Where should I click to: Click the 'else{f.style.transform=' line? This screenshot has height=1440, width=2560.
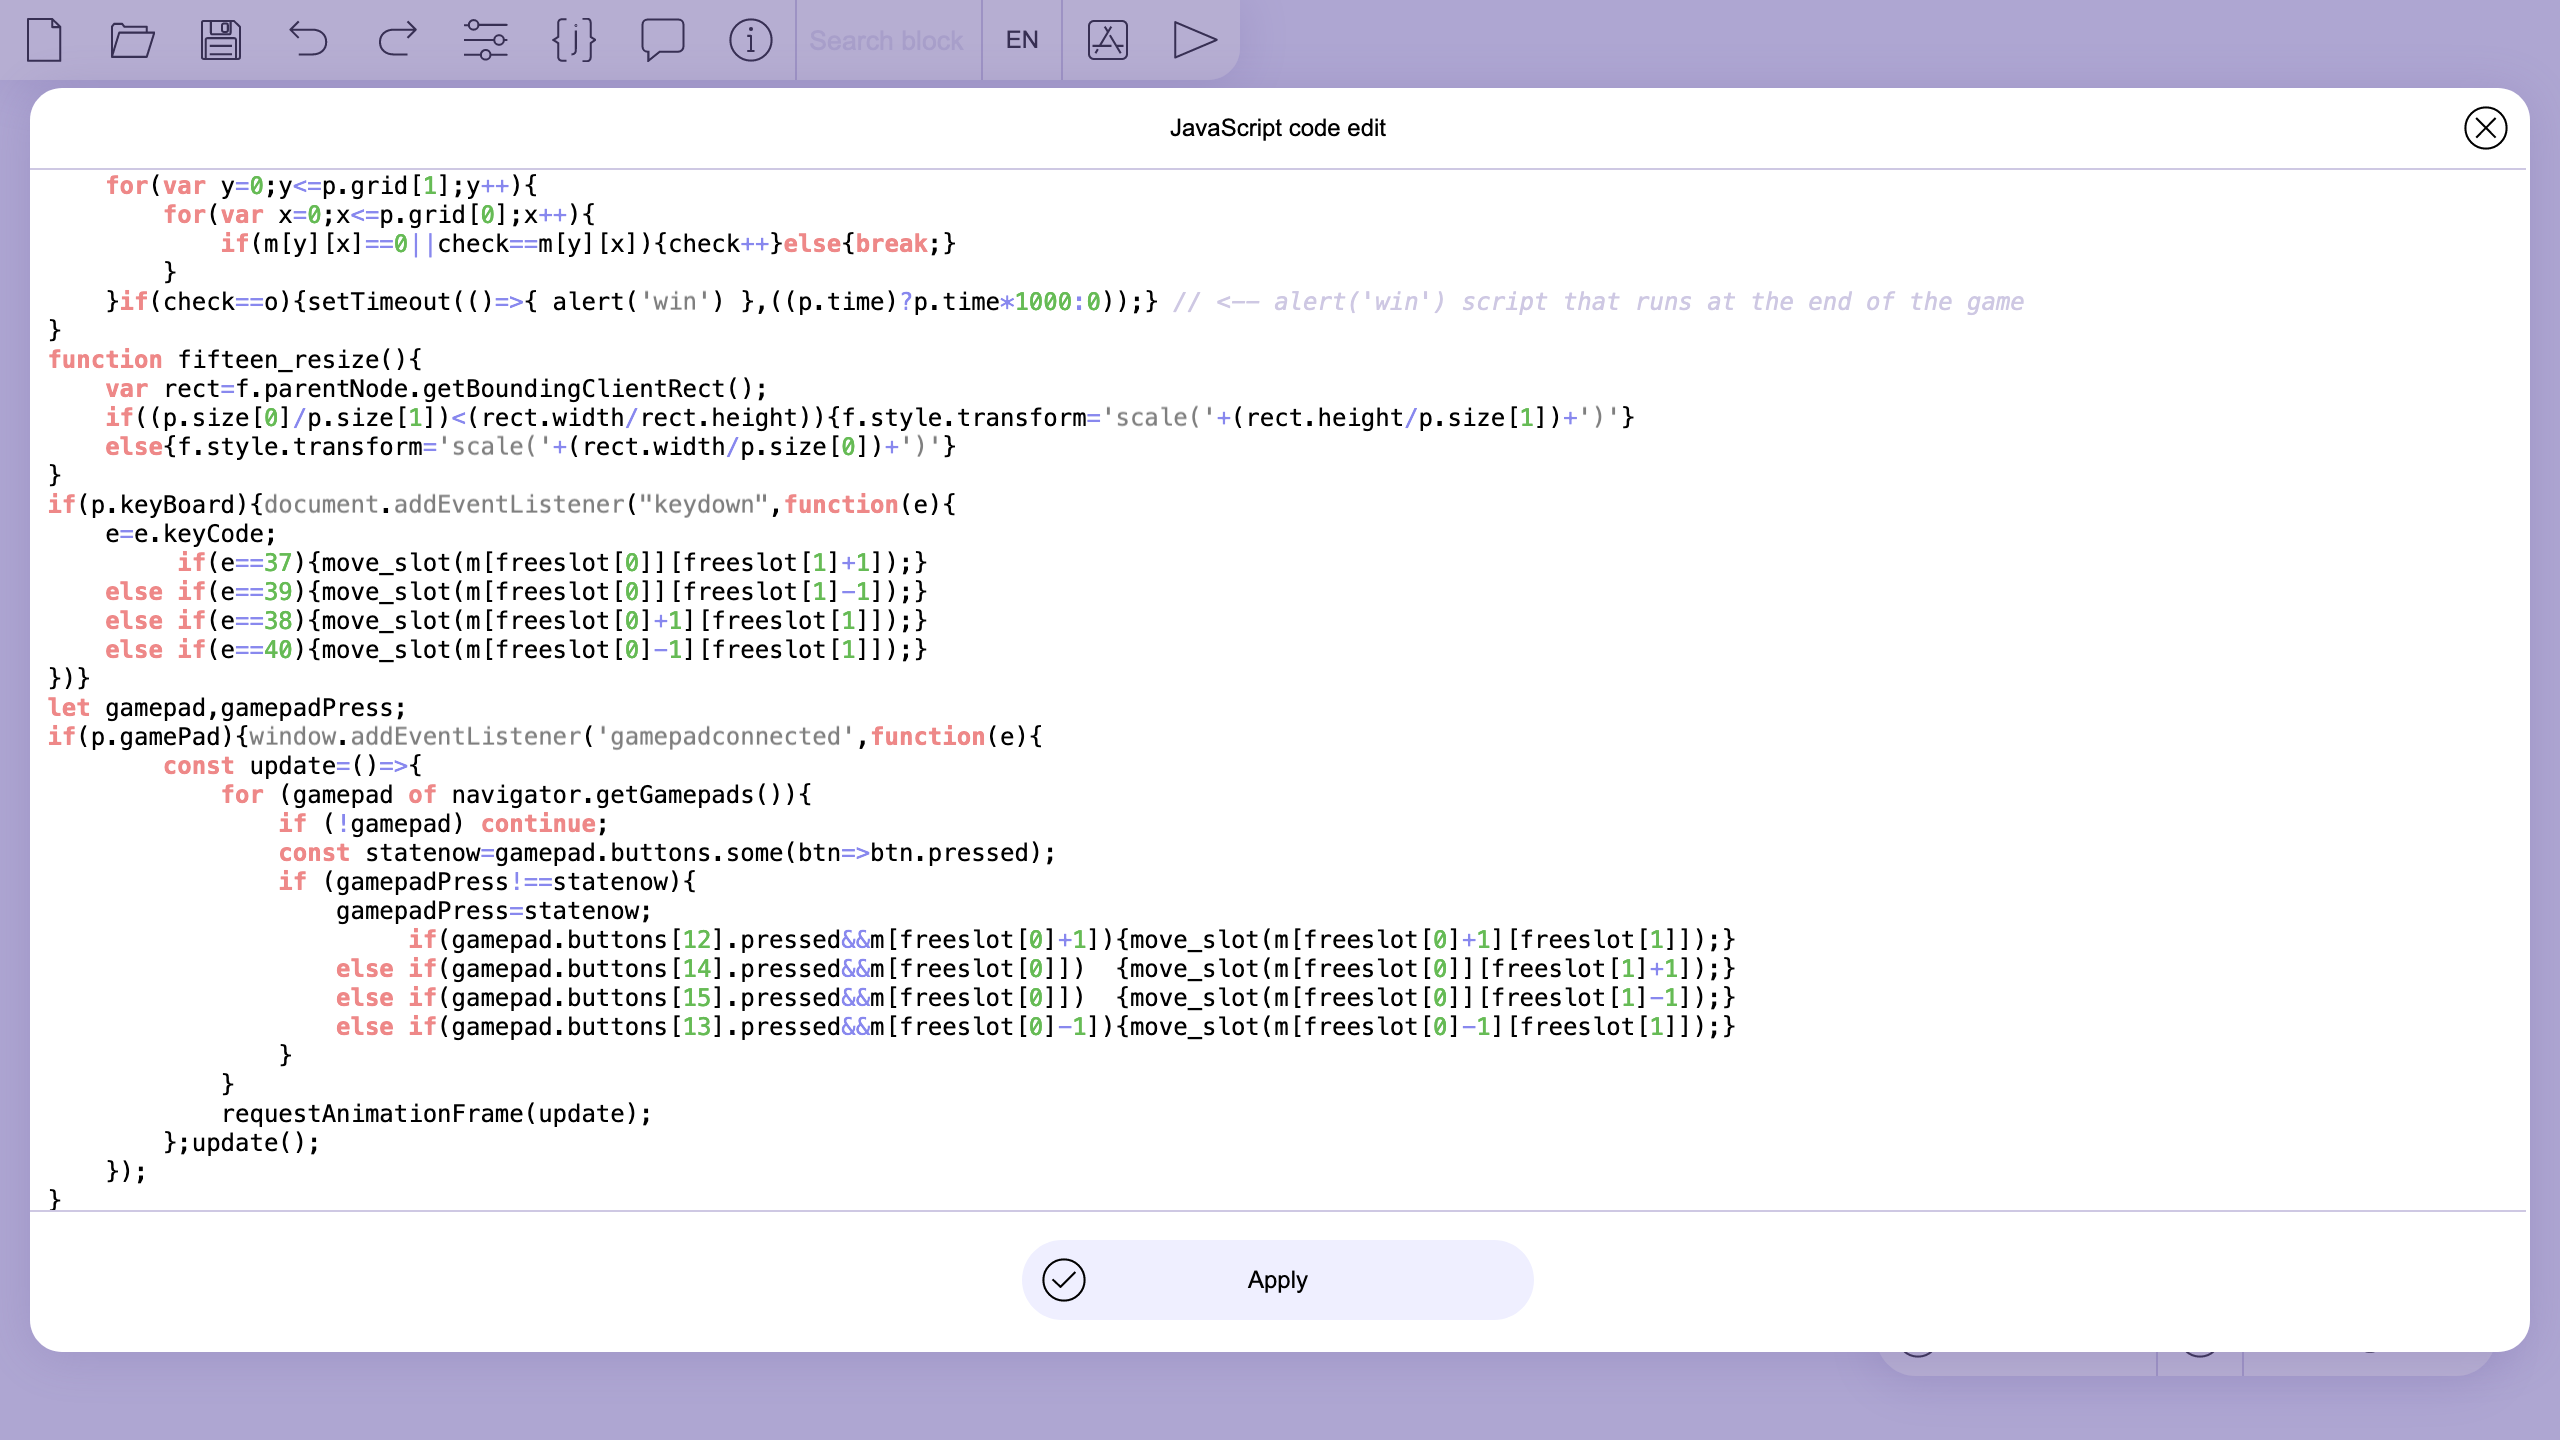530,447
